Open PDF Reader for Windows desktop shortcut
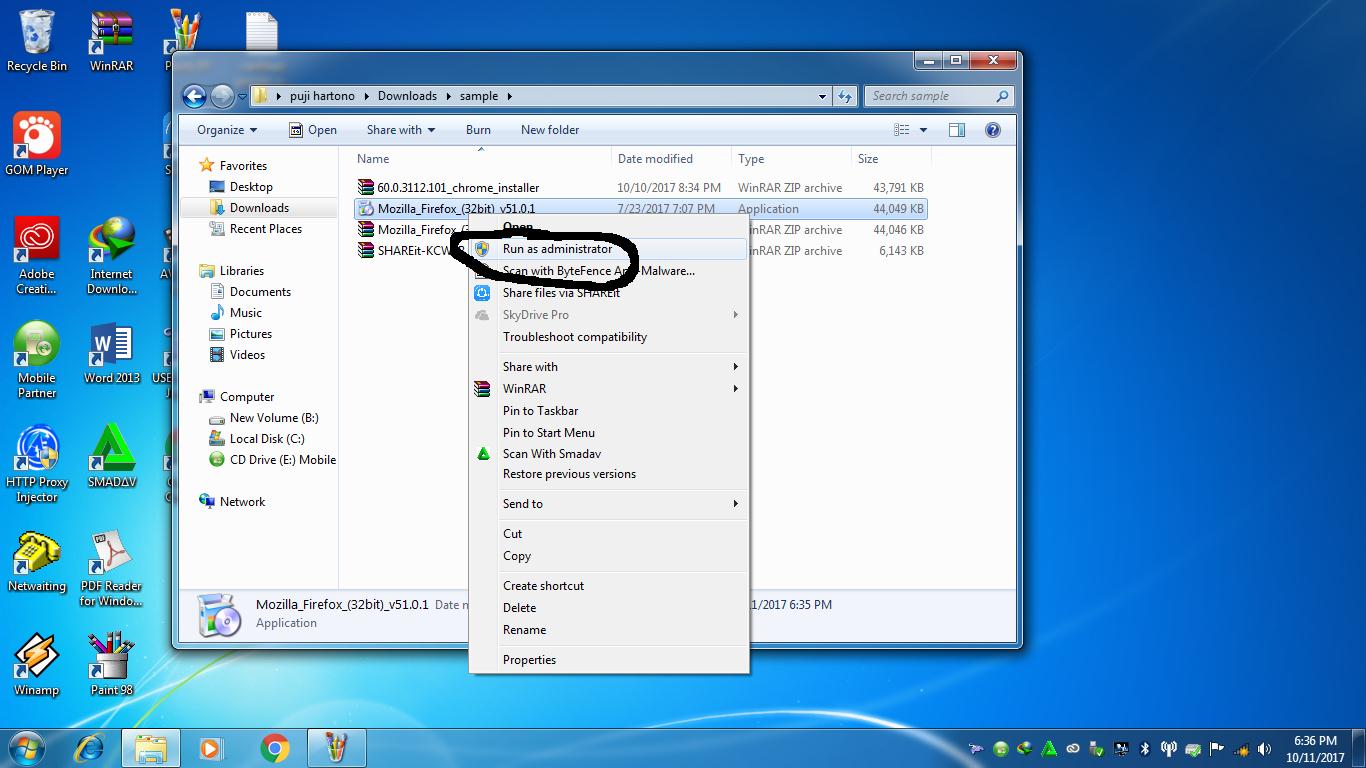1366x768 pixels. pos(111,568)
